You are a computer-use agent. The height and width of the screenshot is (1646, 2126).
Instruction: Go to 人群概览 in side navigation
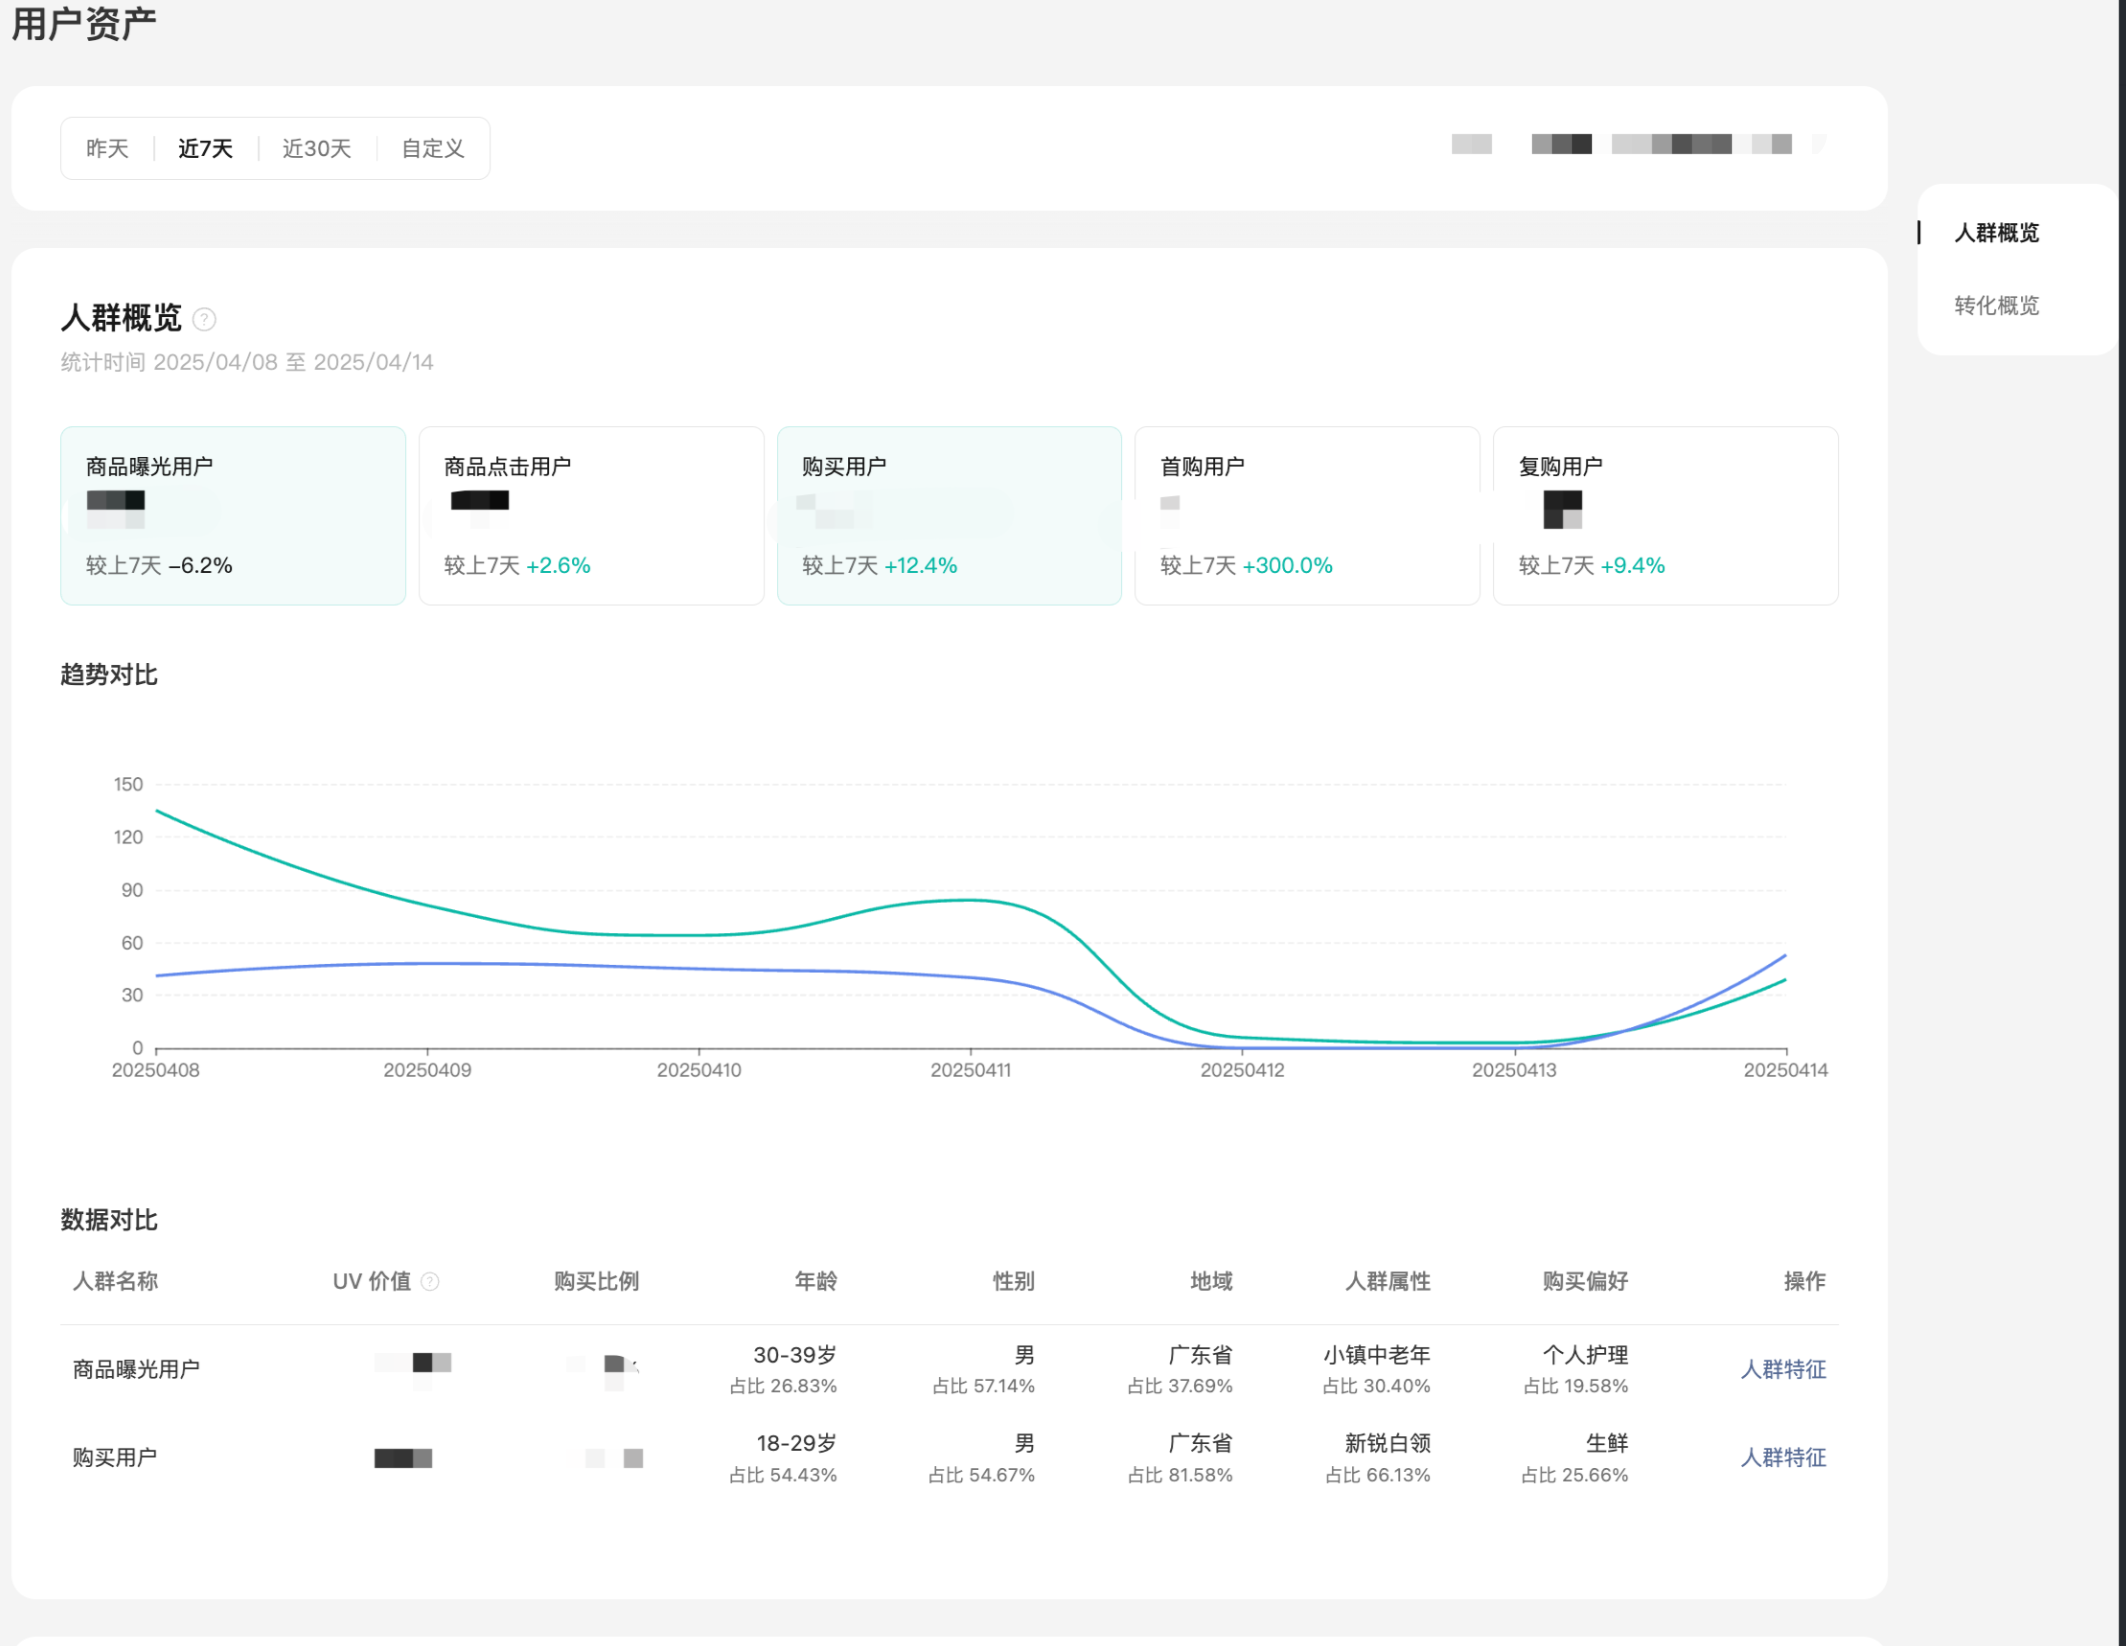(x=1996, y=233)
